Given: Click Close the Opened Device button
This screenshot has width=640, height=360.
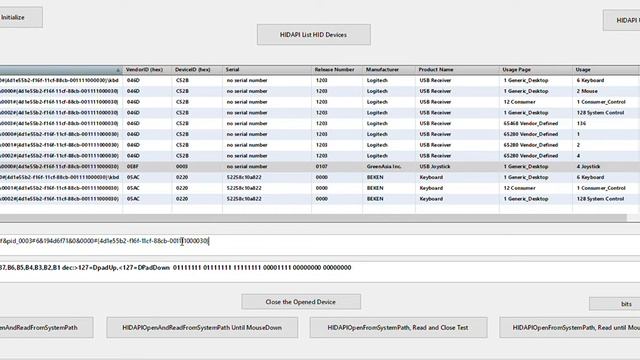Looking at the screenshot, I should 301,302.
